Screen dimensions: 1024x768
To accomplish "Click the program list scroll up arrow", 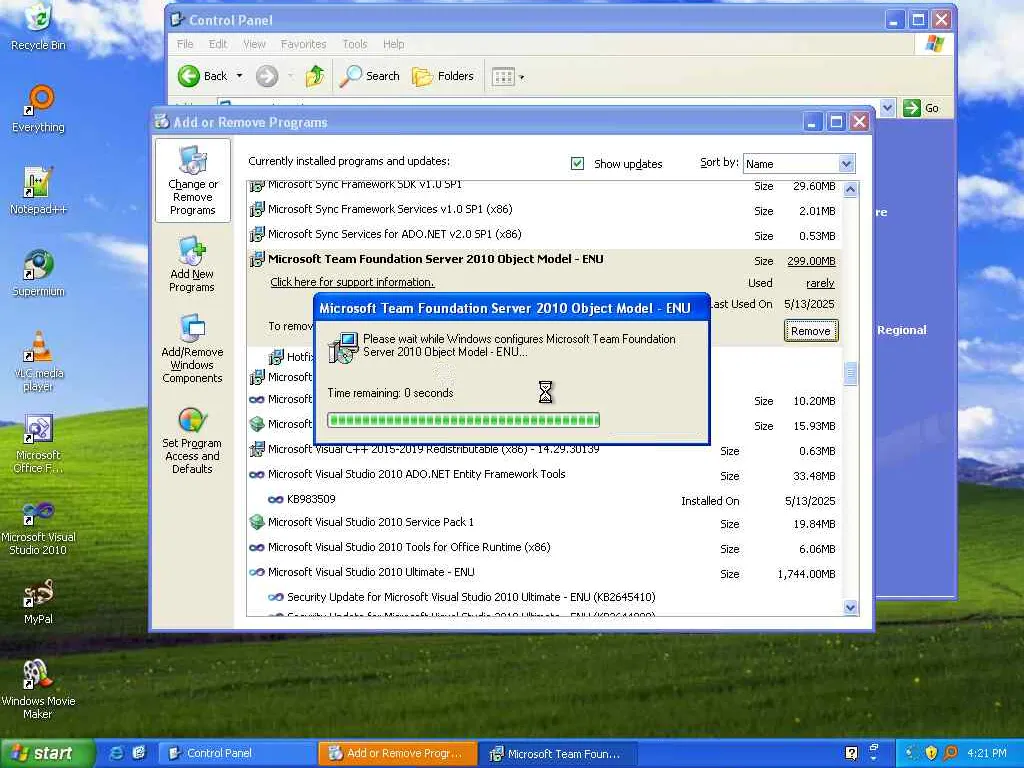I will pos(850,189).
